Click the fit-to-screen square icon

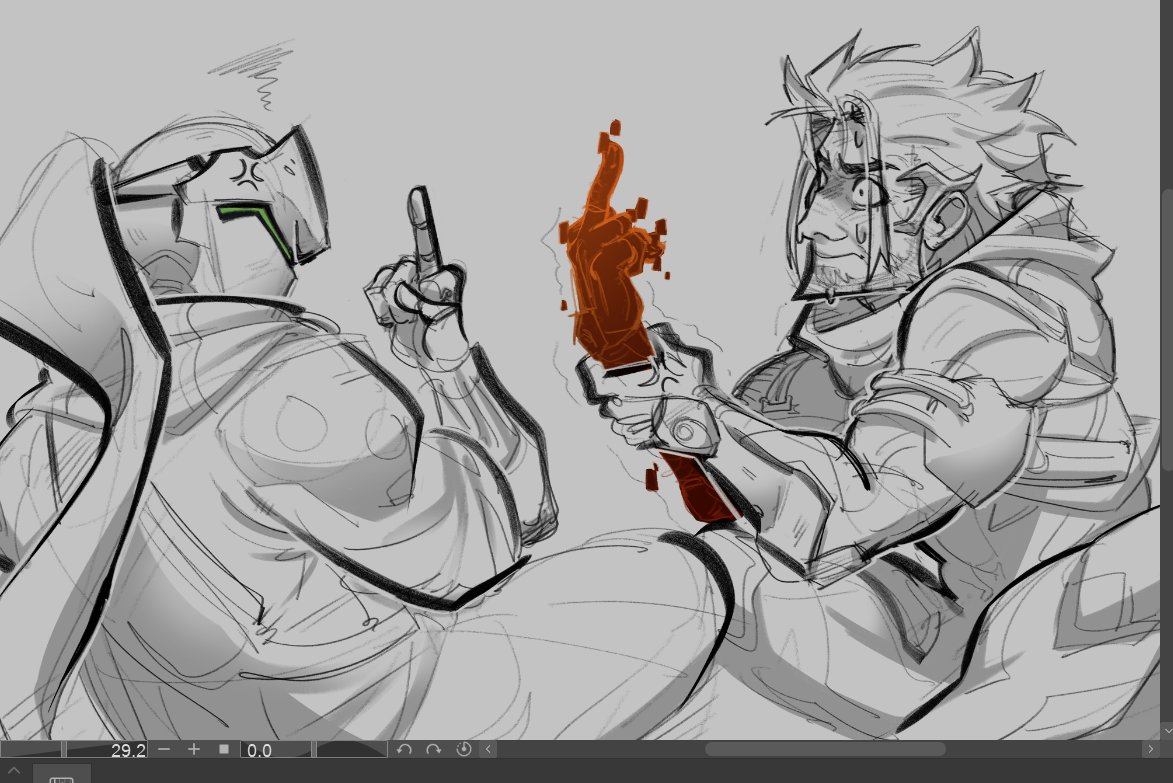(x=224, y=749)
